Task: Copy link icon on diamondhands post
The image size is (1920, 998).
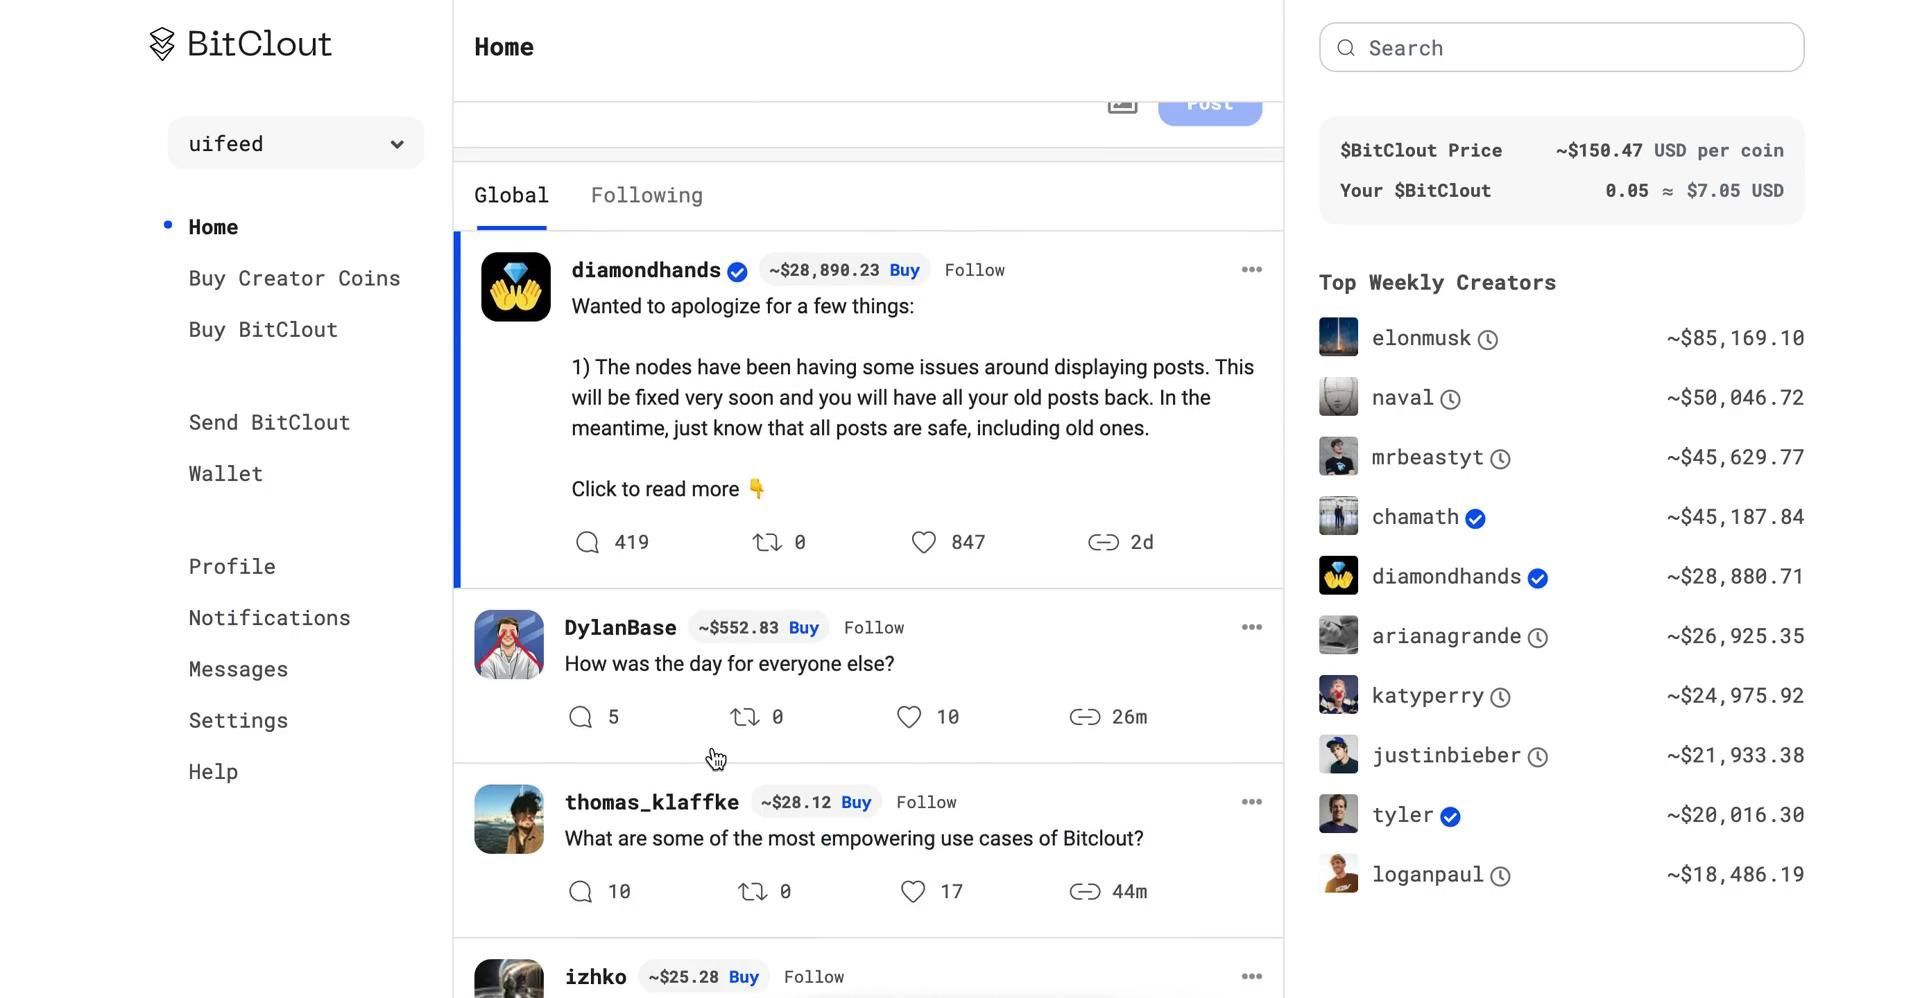Action: click(x=1103, y=542)
